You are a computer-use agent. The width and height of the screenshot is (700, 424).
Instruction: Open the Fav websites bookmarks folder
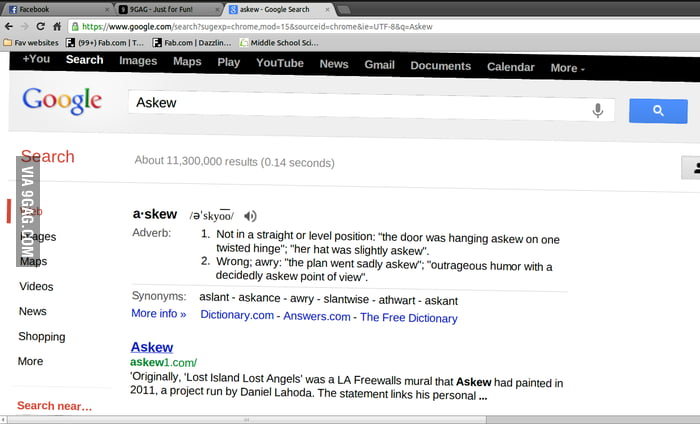coord(31,43)
